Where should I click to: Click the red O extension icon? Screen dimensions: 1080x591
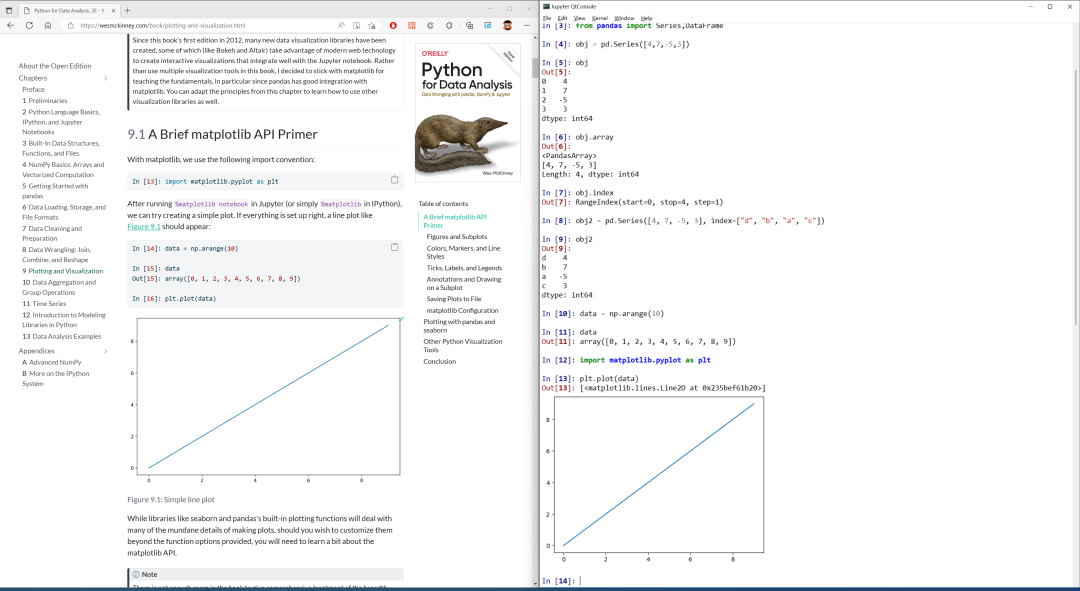tap(393, 25)
